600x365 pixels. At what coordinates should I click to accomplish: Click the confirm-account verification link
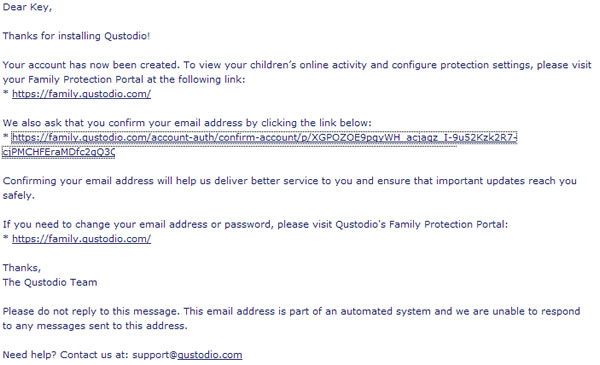click(x=264, y=137)
